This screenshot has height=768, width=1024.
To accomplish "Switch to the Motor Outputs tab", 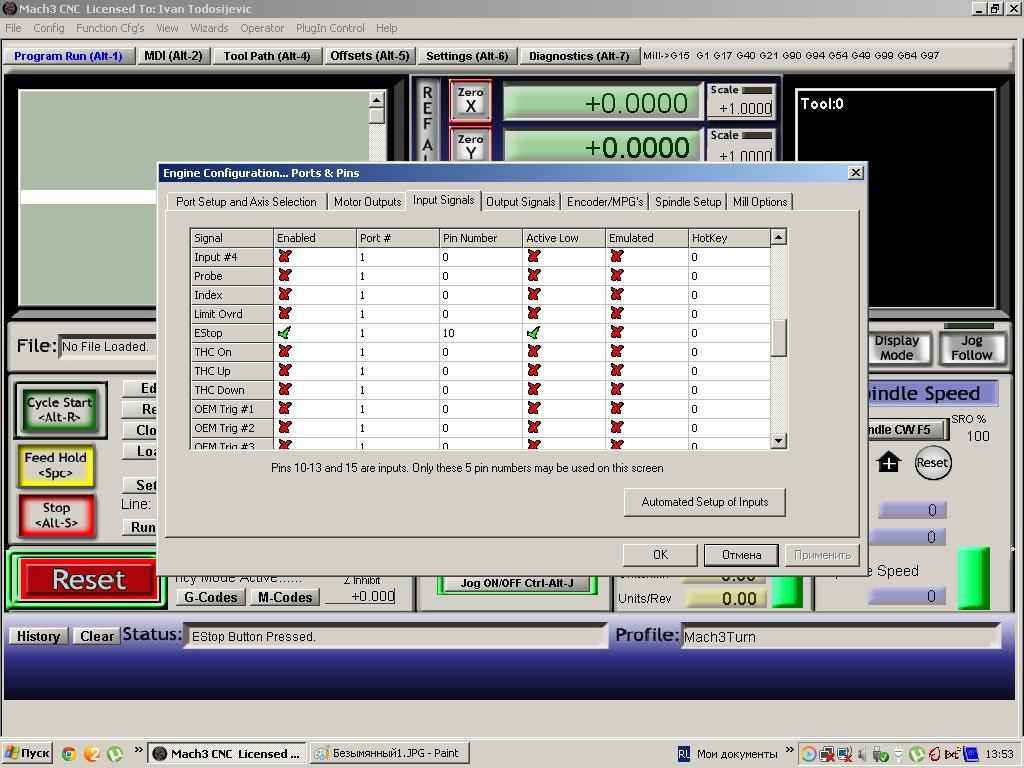I will pos(367,202).
